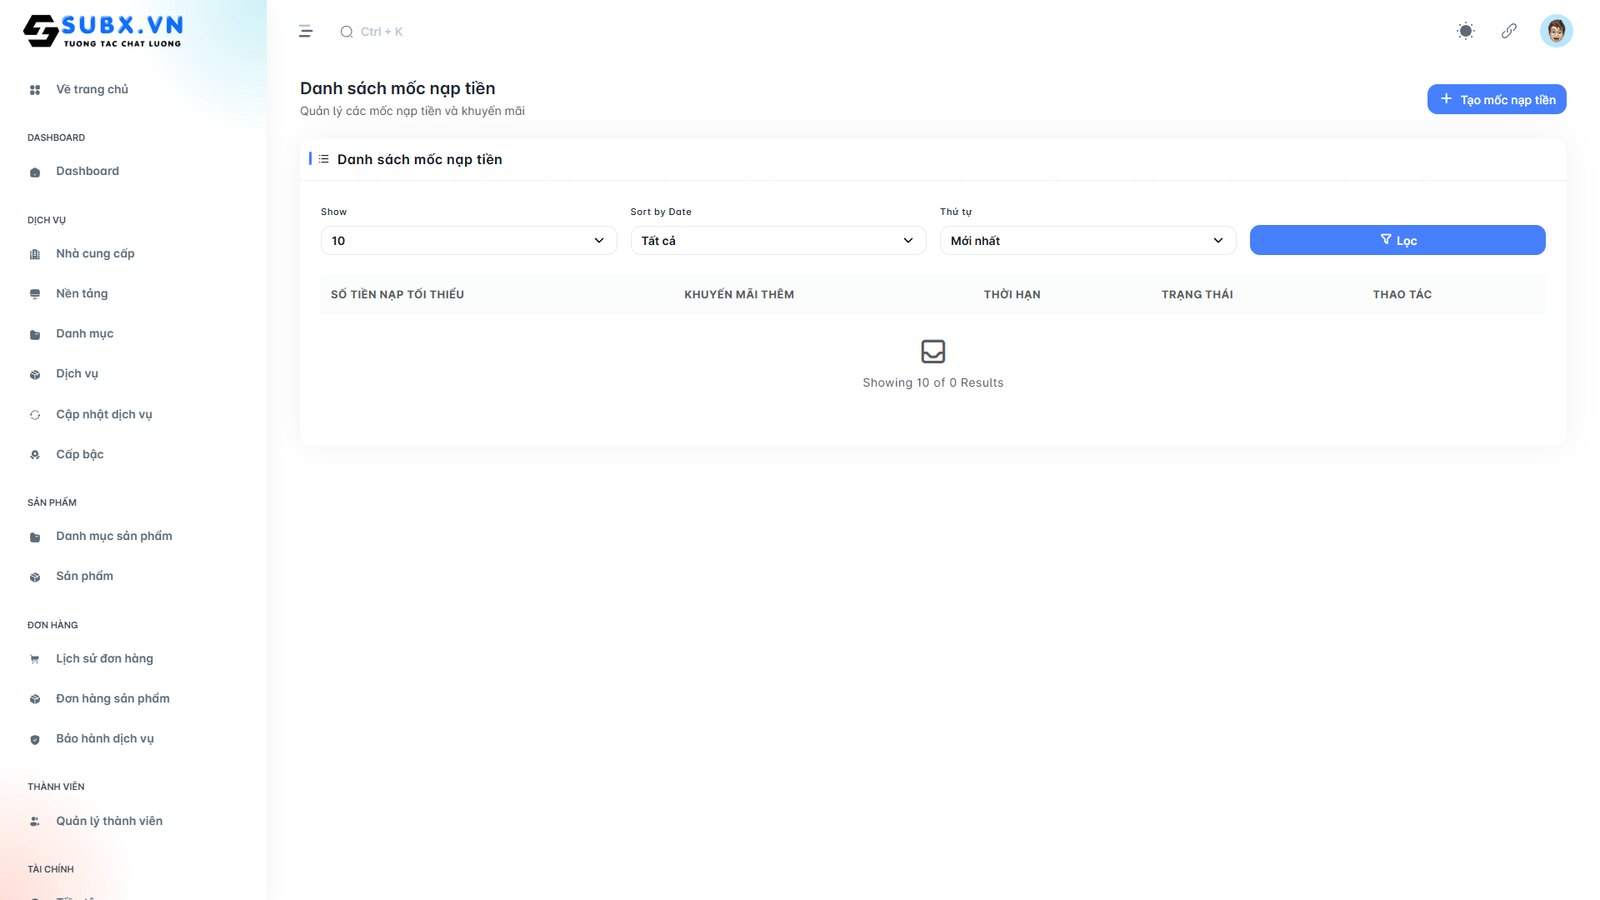Click the refresh icon for Cập nhật dịch vụ
This screenshot has width=1600, height=900.
coord(35,415)
